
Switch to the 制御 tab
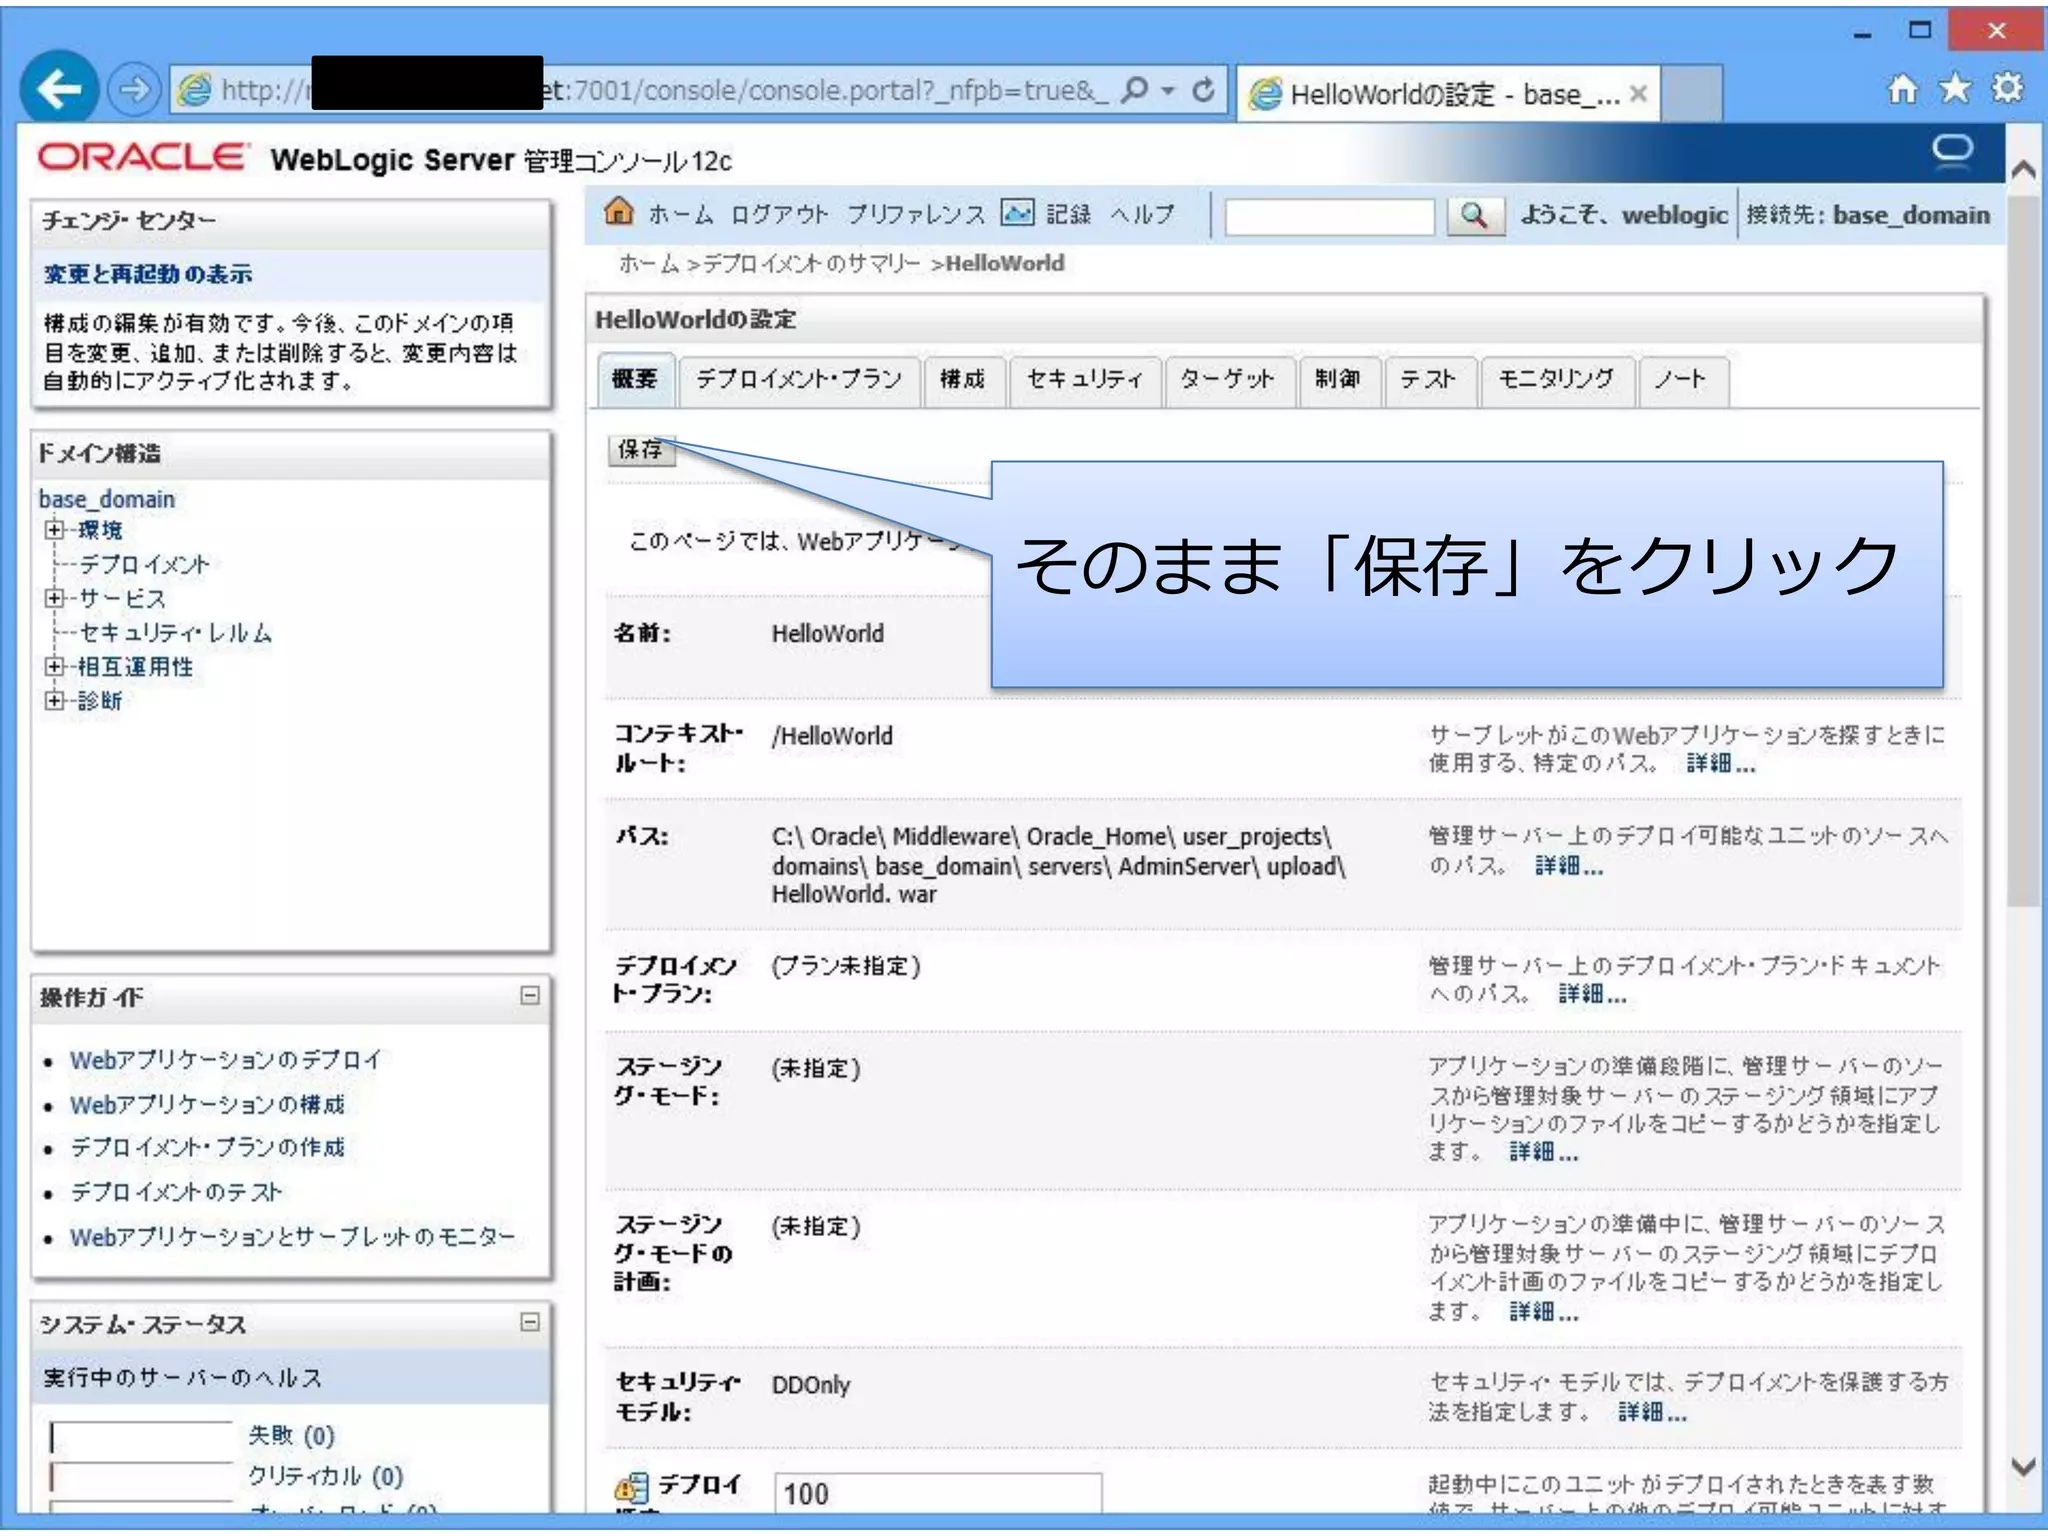1338,380
